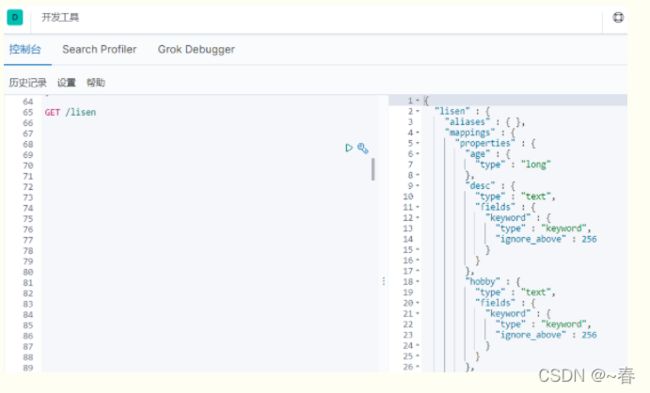The image size is (650, 393).
Task: Collapse the "age" field on line 6
Action: [x=418, y=154]
